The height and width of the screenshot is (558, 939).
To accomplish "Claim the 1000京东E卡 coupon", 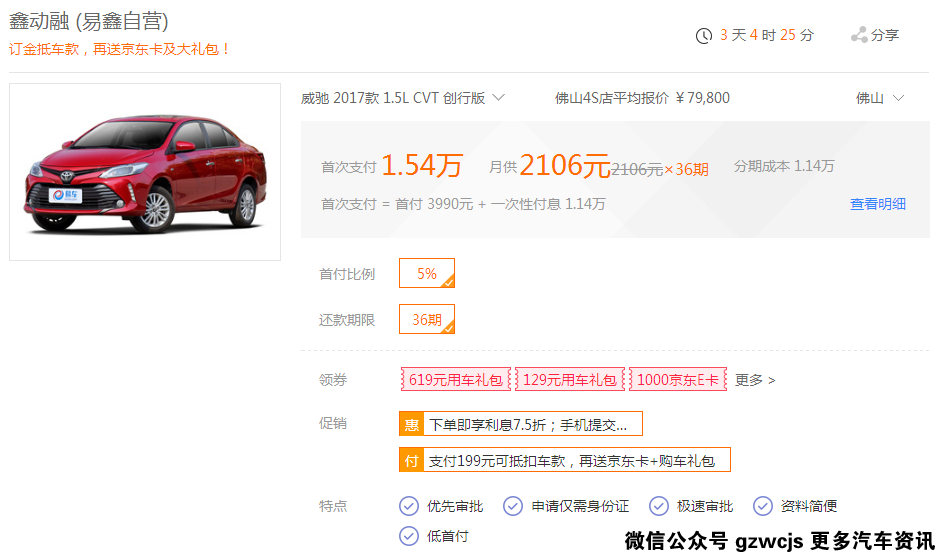I will click(x=678, y=380).
